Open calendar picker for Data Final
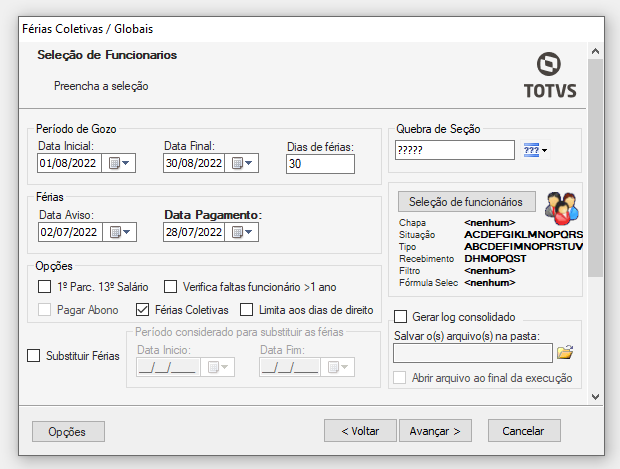The width and height of the screenshot is (620, 469). click(242, 163)
